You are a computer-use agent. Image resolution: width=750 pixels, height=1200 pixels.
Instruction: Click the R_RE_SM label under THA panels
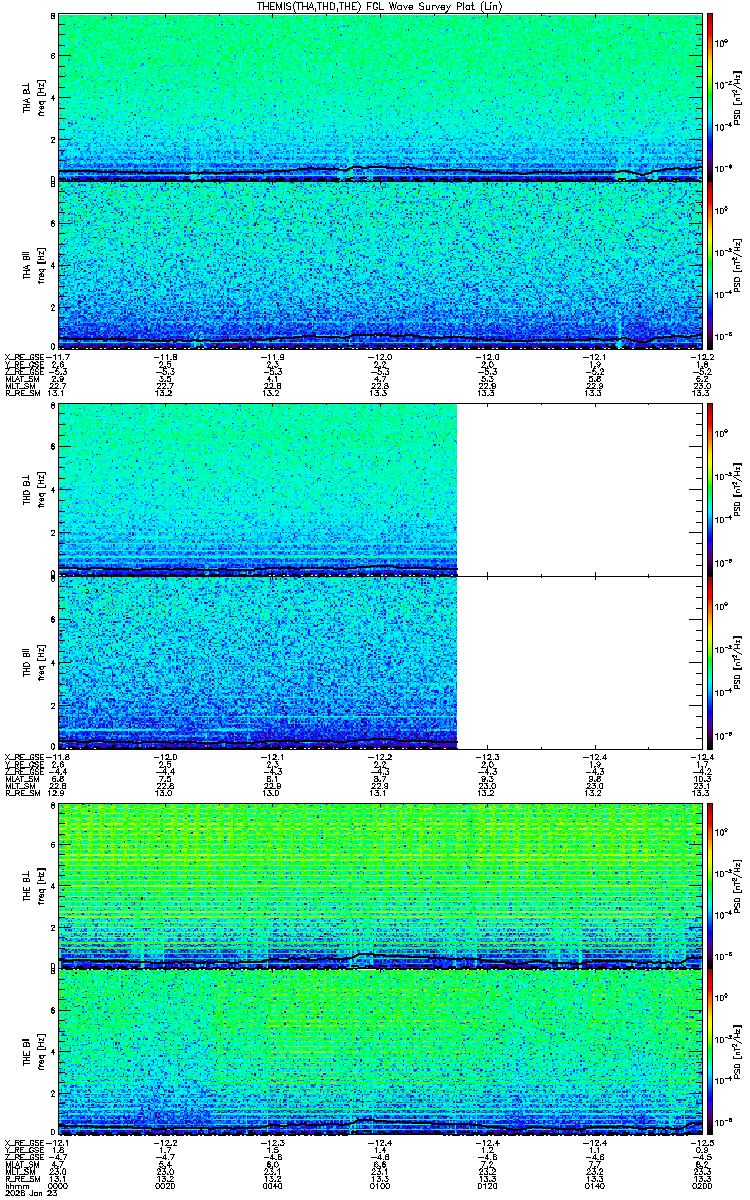tap(23, 393)
